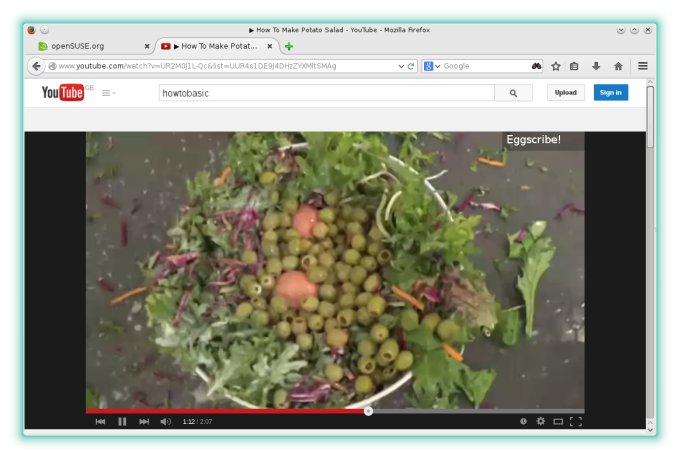Go to the home page icon
The height and width of the screenshot is (459, 680).
point(618,66)
